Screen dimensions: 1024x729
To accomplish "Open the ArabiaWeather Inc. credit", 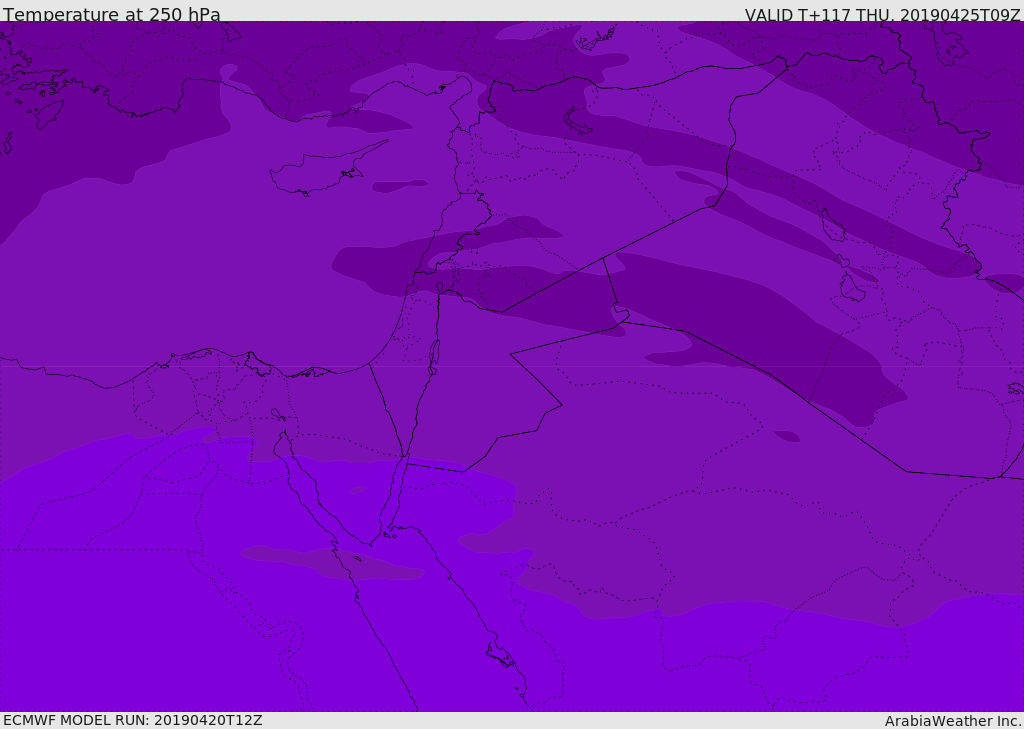I will (x=953, y=720).
